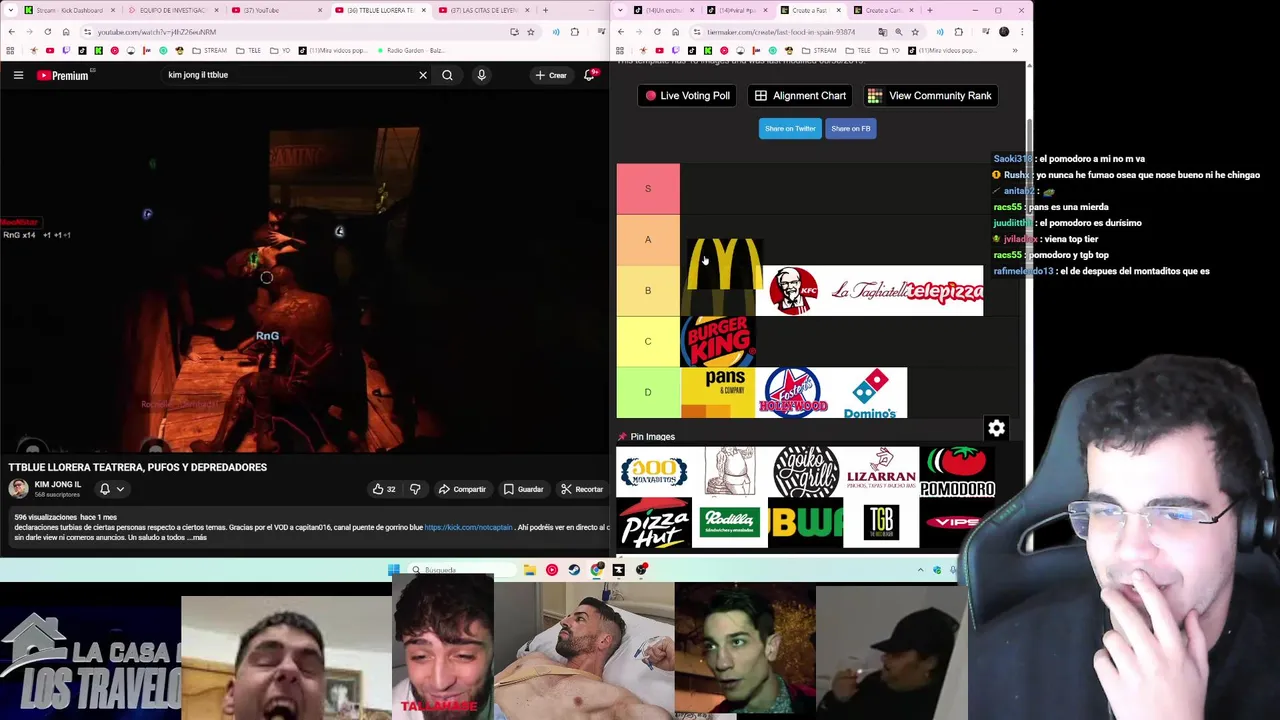This screenshot has width=1280, height=720.
Task: Open Steam from the taskbar
Action: (x=574, y=570)
